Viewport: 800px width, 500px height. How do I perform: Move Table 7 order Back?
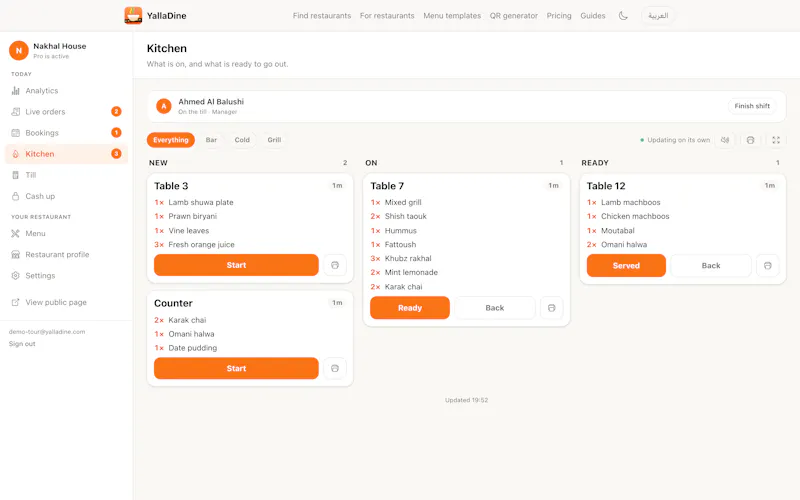tap(495, 308)
